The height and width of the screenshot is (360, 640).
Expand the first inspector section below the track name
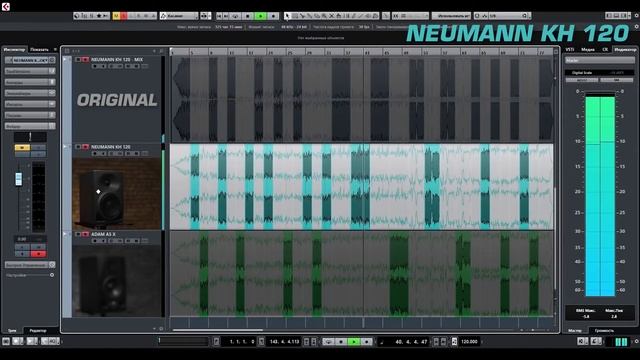click(30, 71)
